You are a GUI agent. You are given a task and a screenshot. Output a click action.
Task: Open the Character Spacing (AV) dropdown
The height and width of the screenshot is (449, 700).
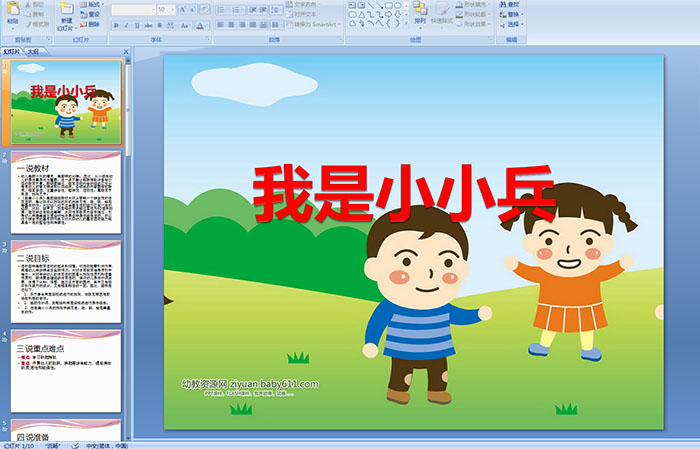171,25
